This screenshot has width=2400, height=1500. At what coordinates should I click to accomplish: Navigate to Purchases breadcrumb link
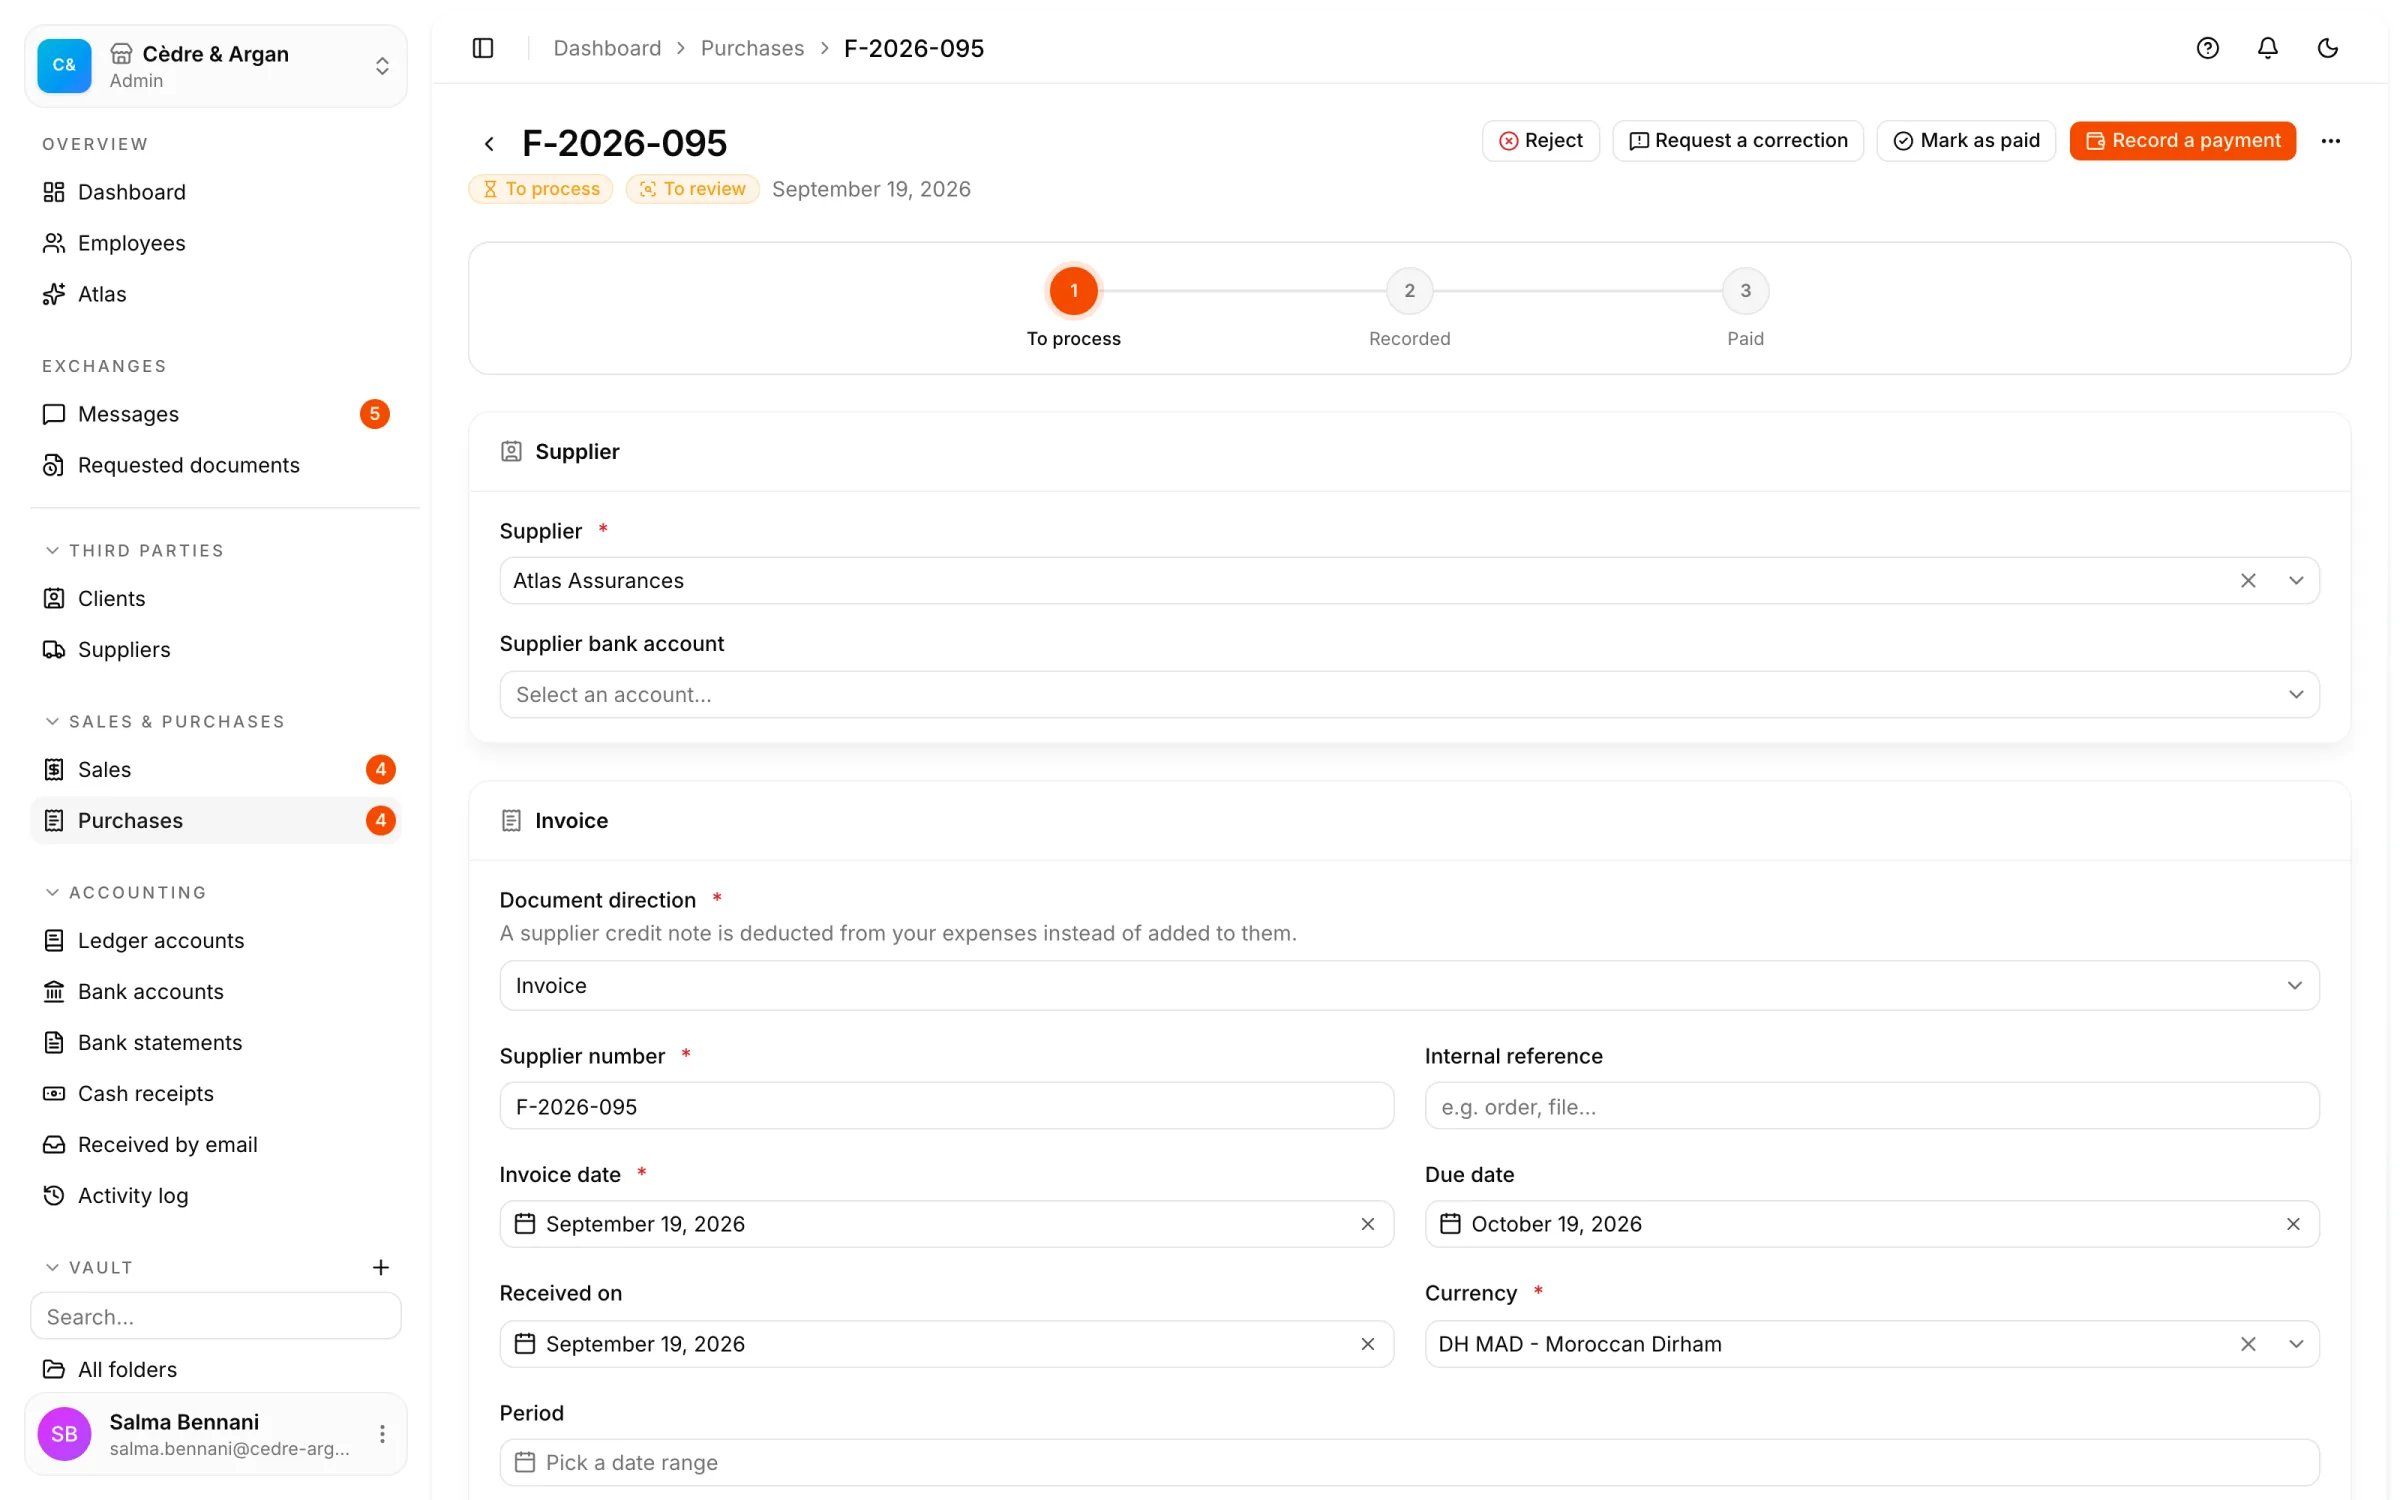[x=752, y=48]
